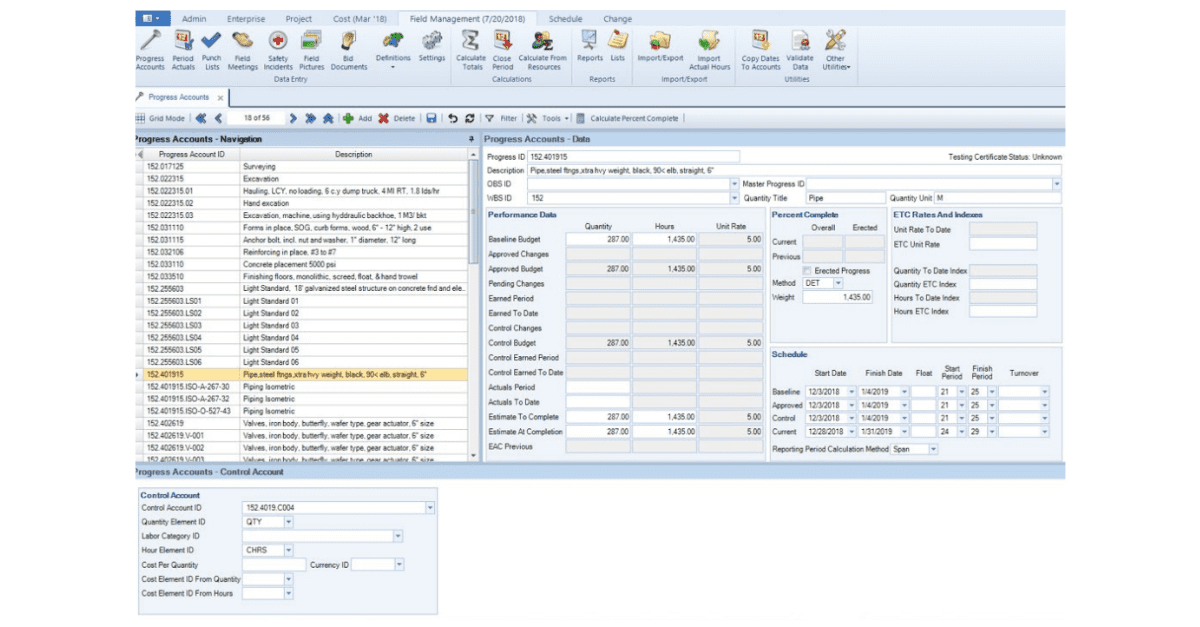Run Validate Data utility
This screenshot has height=627, width=1200.
click(x=801, y=49)
